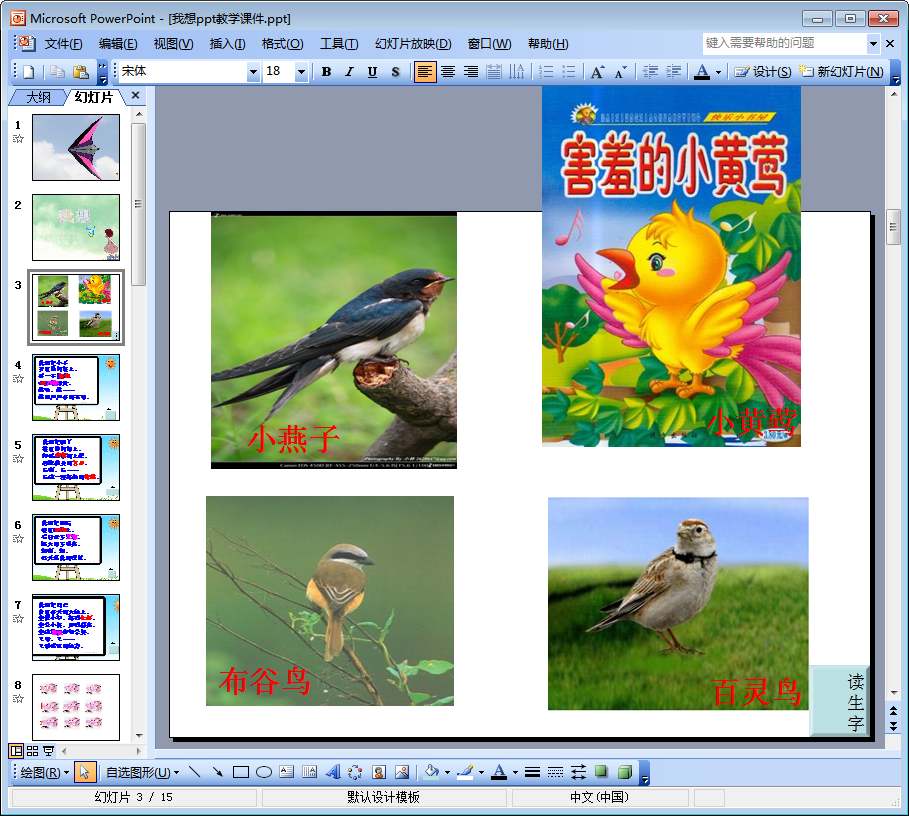Screen dimensions: 909x816
Task: Start slide show from current slide button
Action: [49, 751]
